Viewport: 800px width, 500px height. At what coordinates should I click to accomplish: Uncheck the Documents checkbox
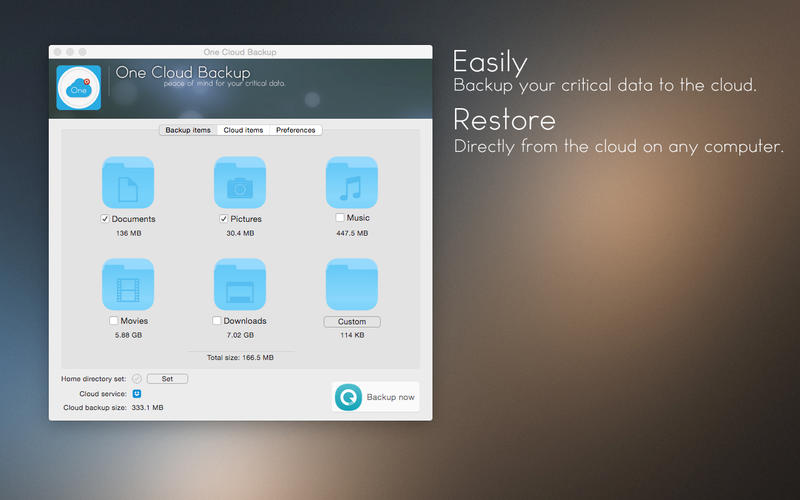click(105, 219)
